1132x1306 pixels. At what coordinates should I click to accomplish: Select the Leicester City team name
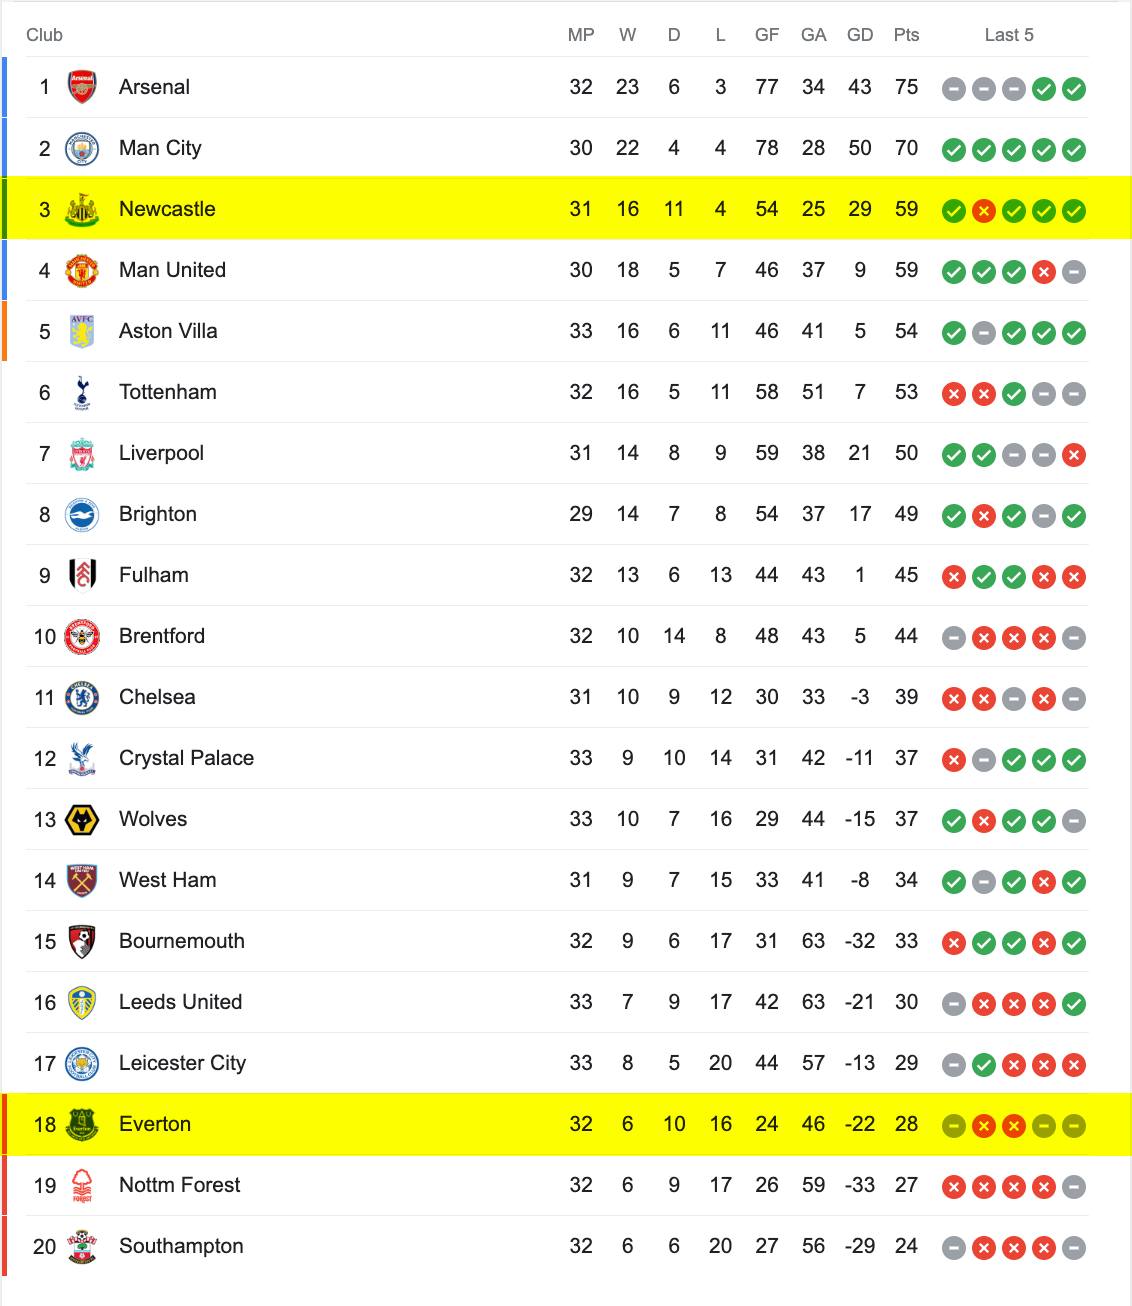[182, 1063]
